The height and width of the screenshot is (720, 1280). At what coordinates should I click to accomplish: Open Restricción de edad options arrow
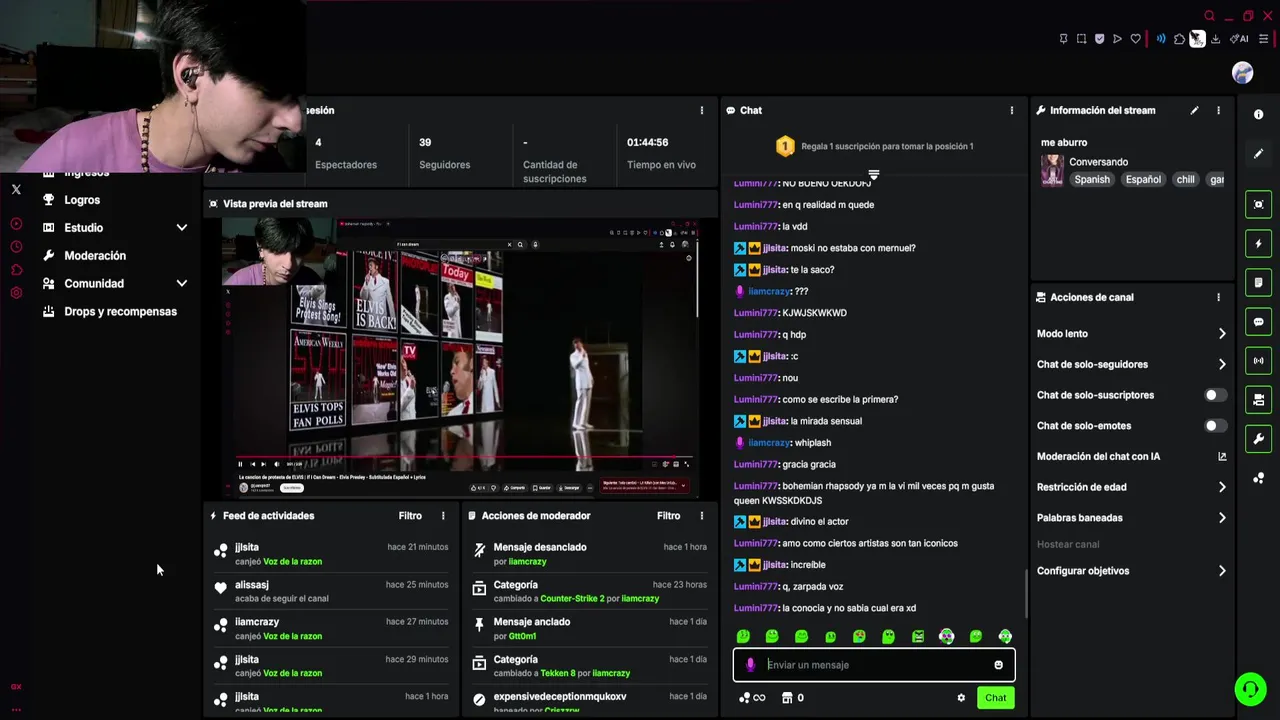point(1222,487)
